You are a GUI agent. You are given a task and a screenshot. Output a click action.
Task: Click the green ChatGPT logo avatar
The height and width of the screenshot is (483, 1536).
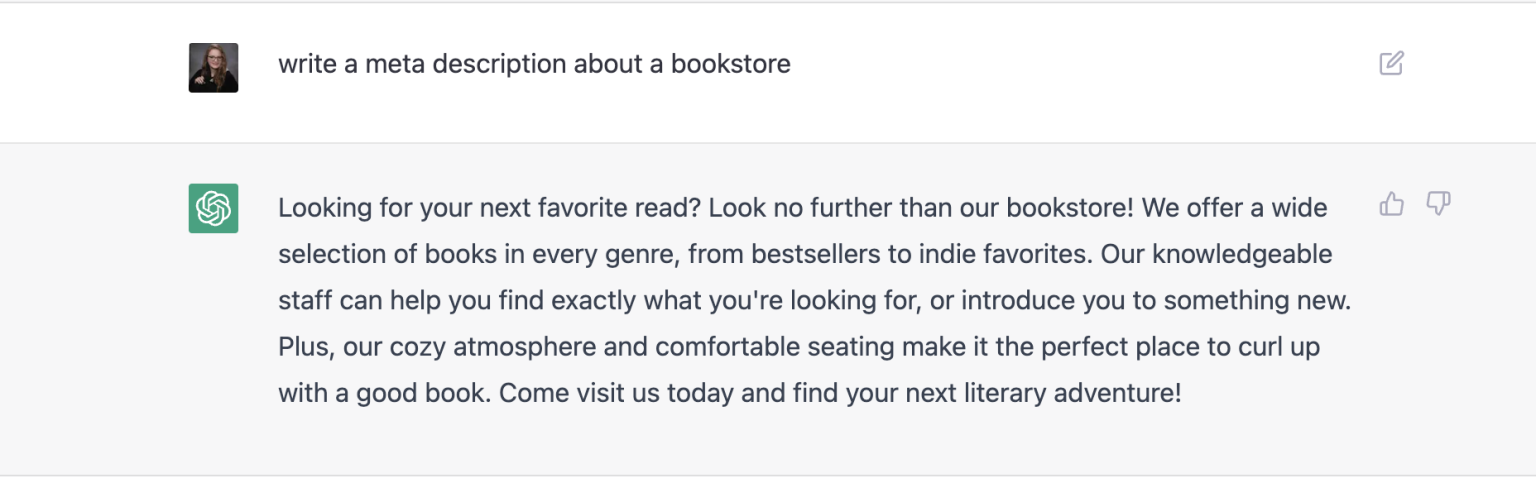[x=213, y=208]
